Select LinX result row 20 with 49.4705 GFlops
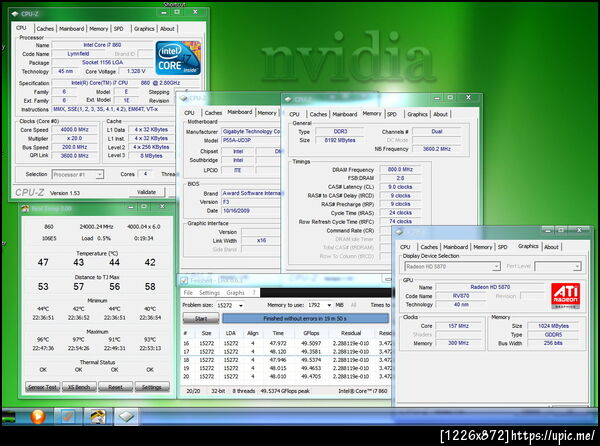 coord(287,377)
